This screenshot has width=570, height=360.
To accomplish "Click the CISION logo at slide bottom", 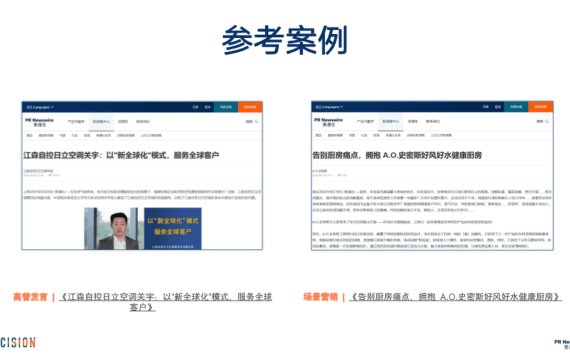I will (x=18, y=343).
